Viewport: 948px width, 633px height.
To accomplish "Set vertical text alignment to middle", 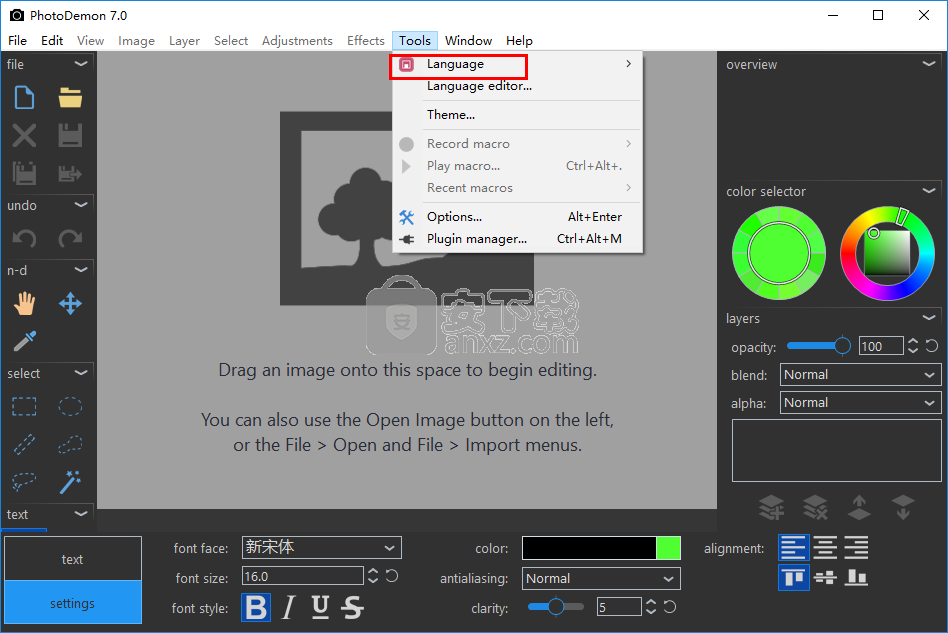I will pyautogui.click(x=825, y=577).
